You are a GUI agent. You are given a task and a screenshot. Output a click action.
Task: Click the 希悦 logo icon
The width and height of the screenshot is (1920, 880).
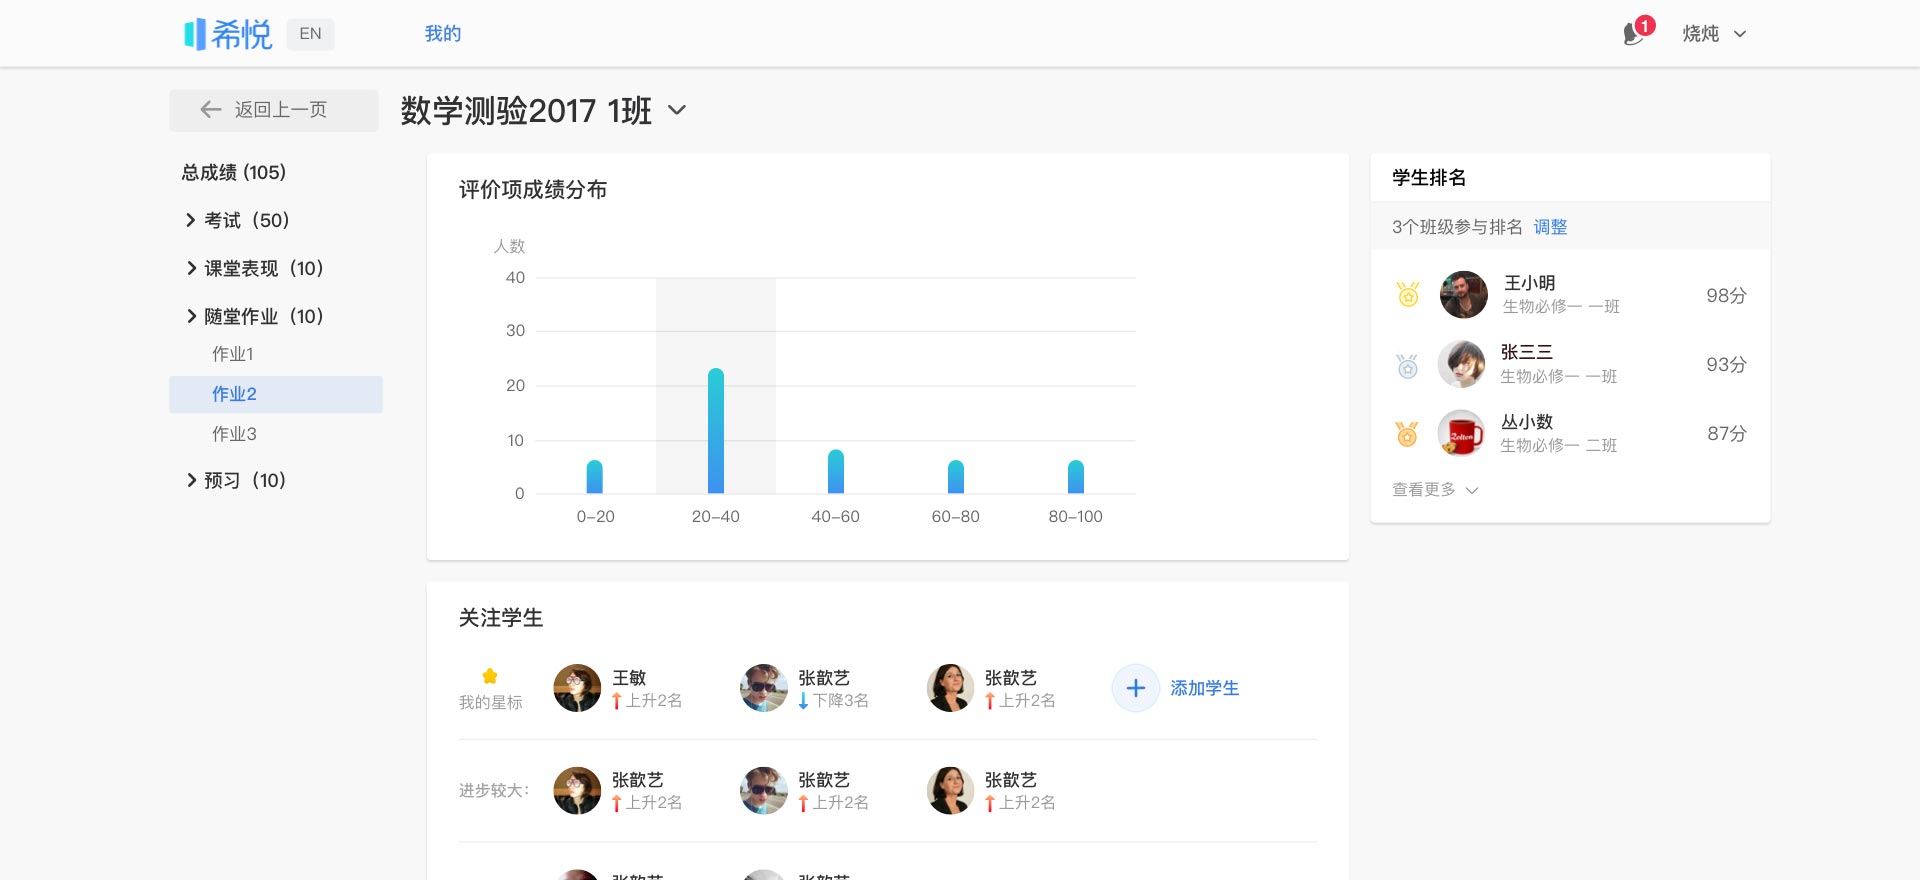point(195,34)
